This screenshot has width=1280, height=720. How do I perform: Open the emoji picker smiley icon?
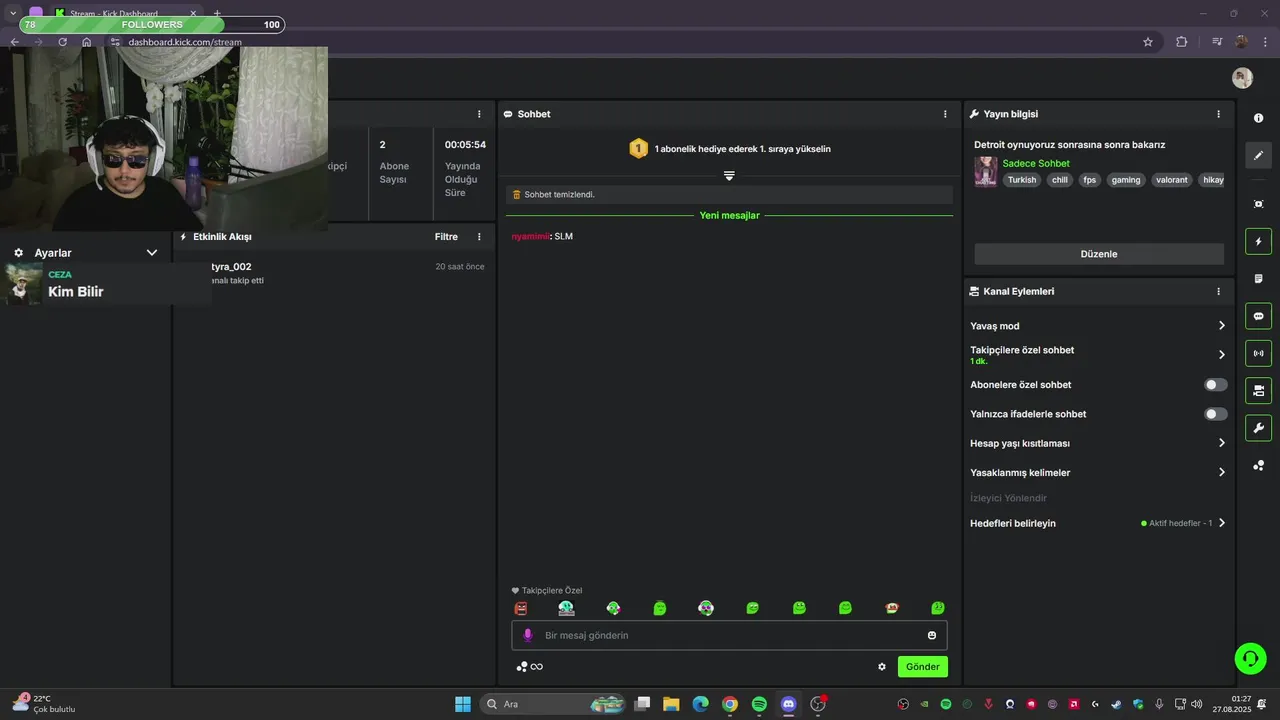click(x=932, y=635)
